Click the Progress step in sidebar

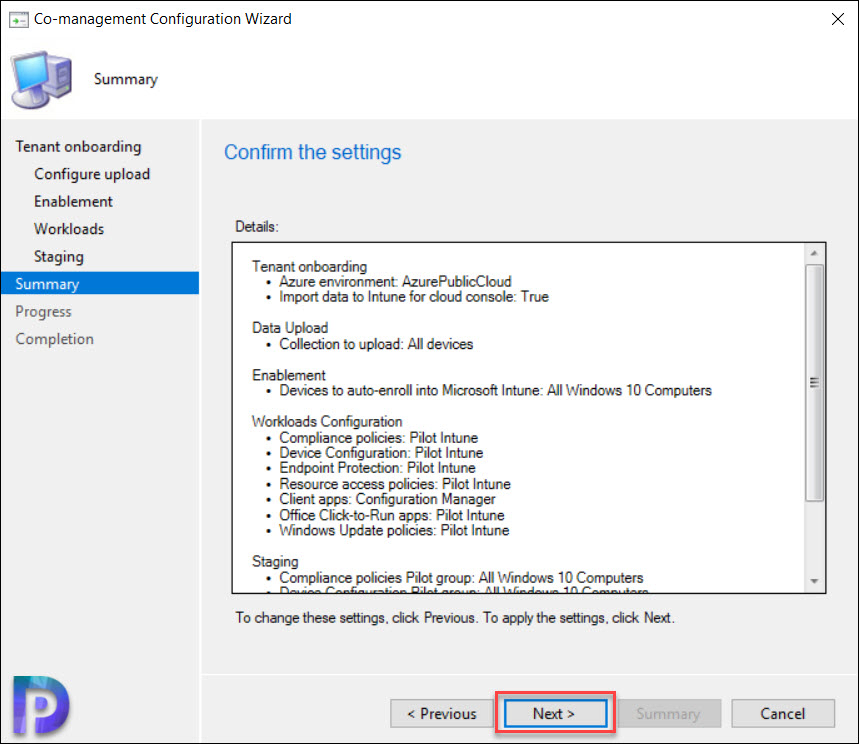[43, 312]
